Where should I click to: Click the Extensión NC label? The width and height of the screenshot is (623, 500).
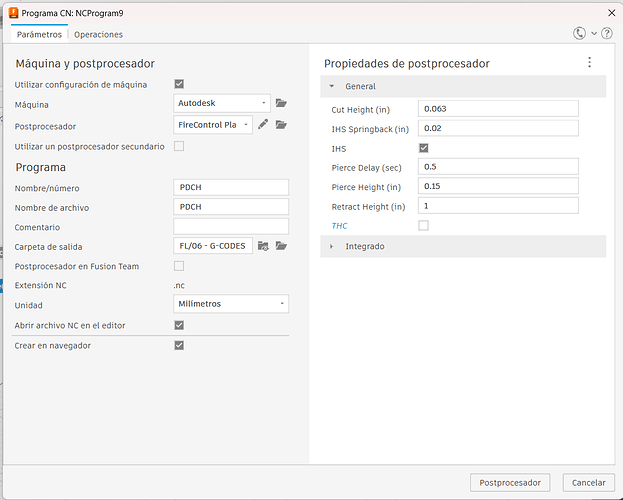pyautogui.click(x=41, y=285)
